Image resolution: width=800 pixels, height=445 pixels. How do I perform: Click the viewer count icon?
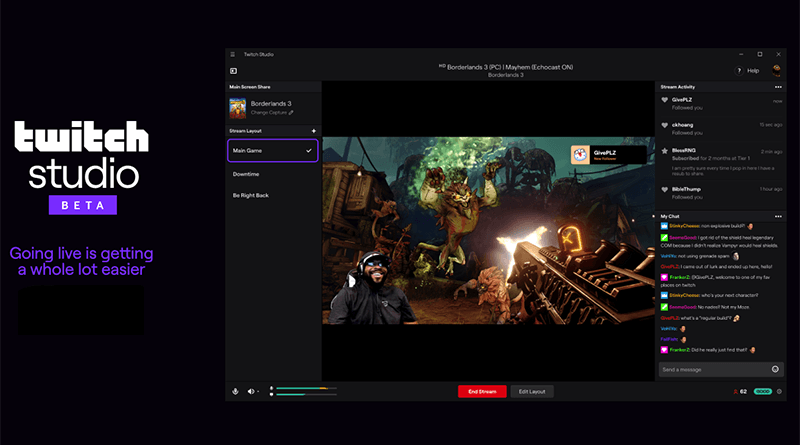pyautogui.click(x=735, y=392)
